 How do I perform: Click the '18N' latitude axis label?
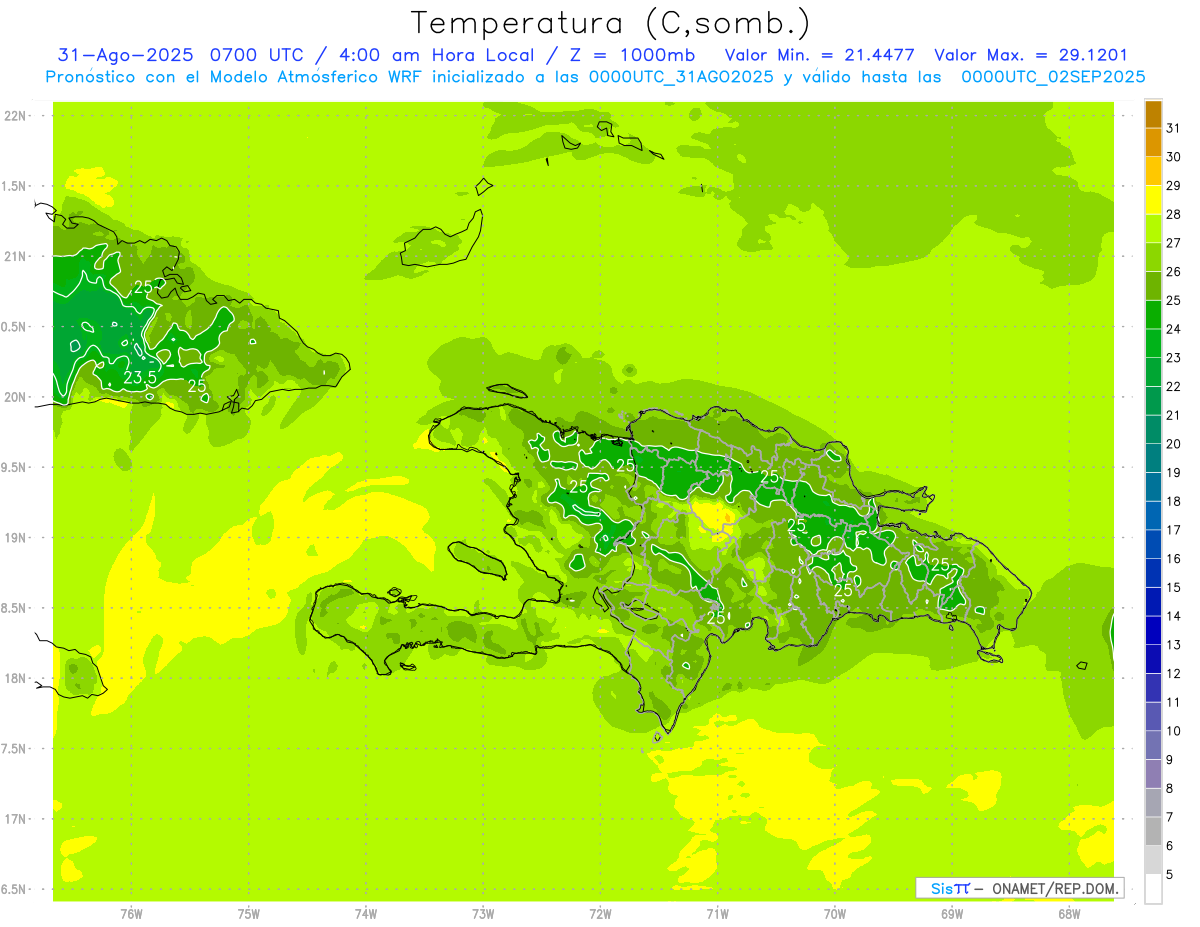click(x=15, y=678)
